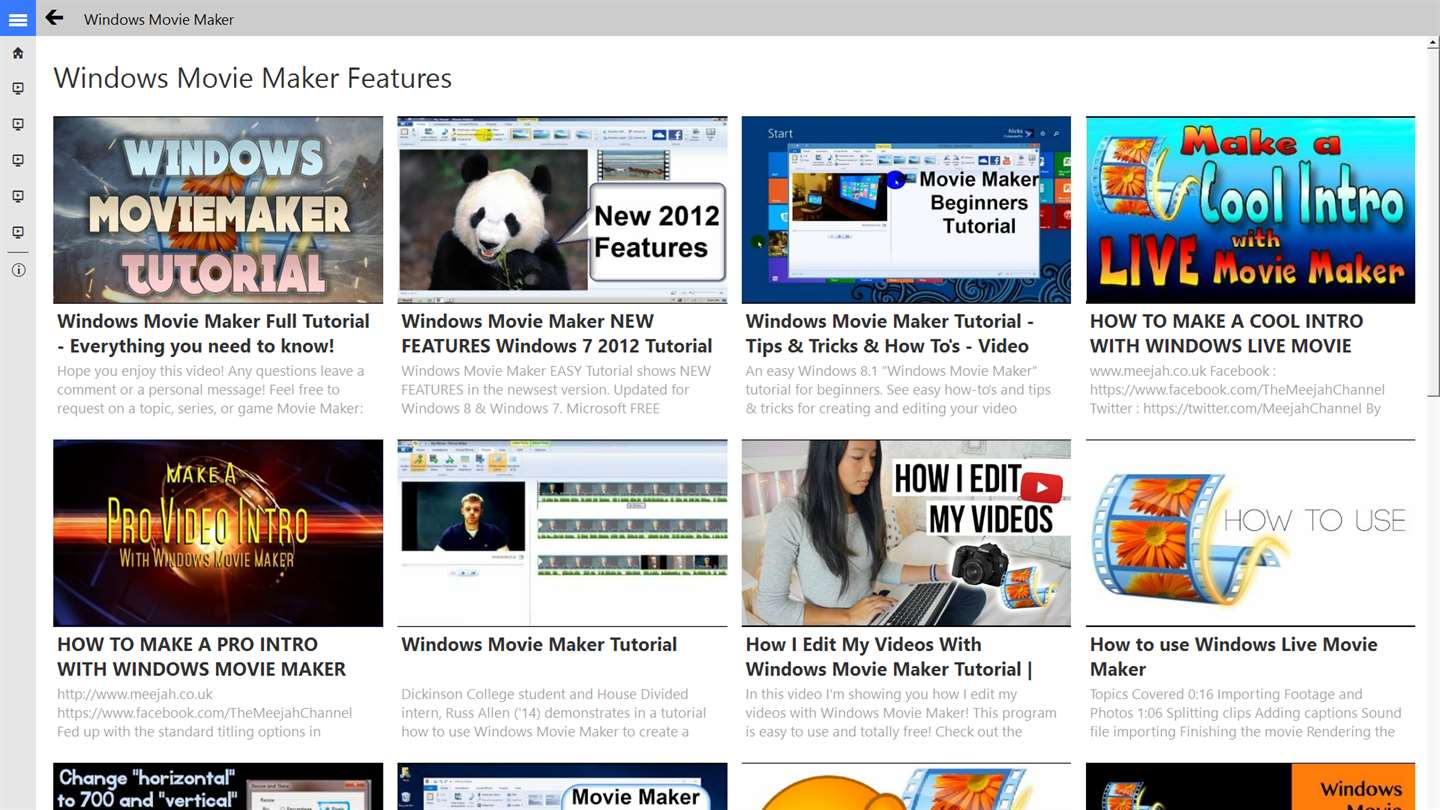The image size is (1440, 810).
Task: Open the Make a Pro Video Intro thumbnail
Action: tap(218, 533)
